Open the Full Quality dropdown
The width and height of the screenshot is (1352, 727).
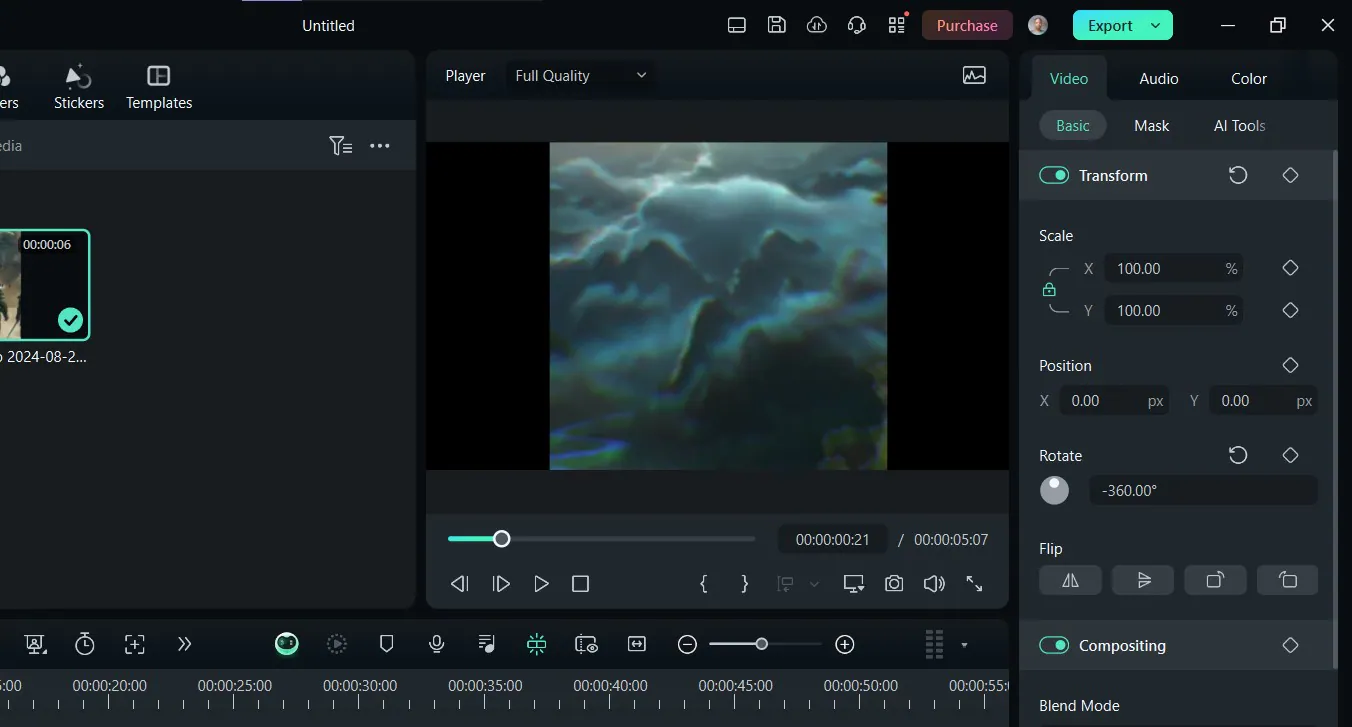point(581,75)
